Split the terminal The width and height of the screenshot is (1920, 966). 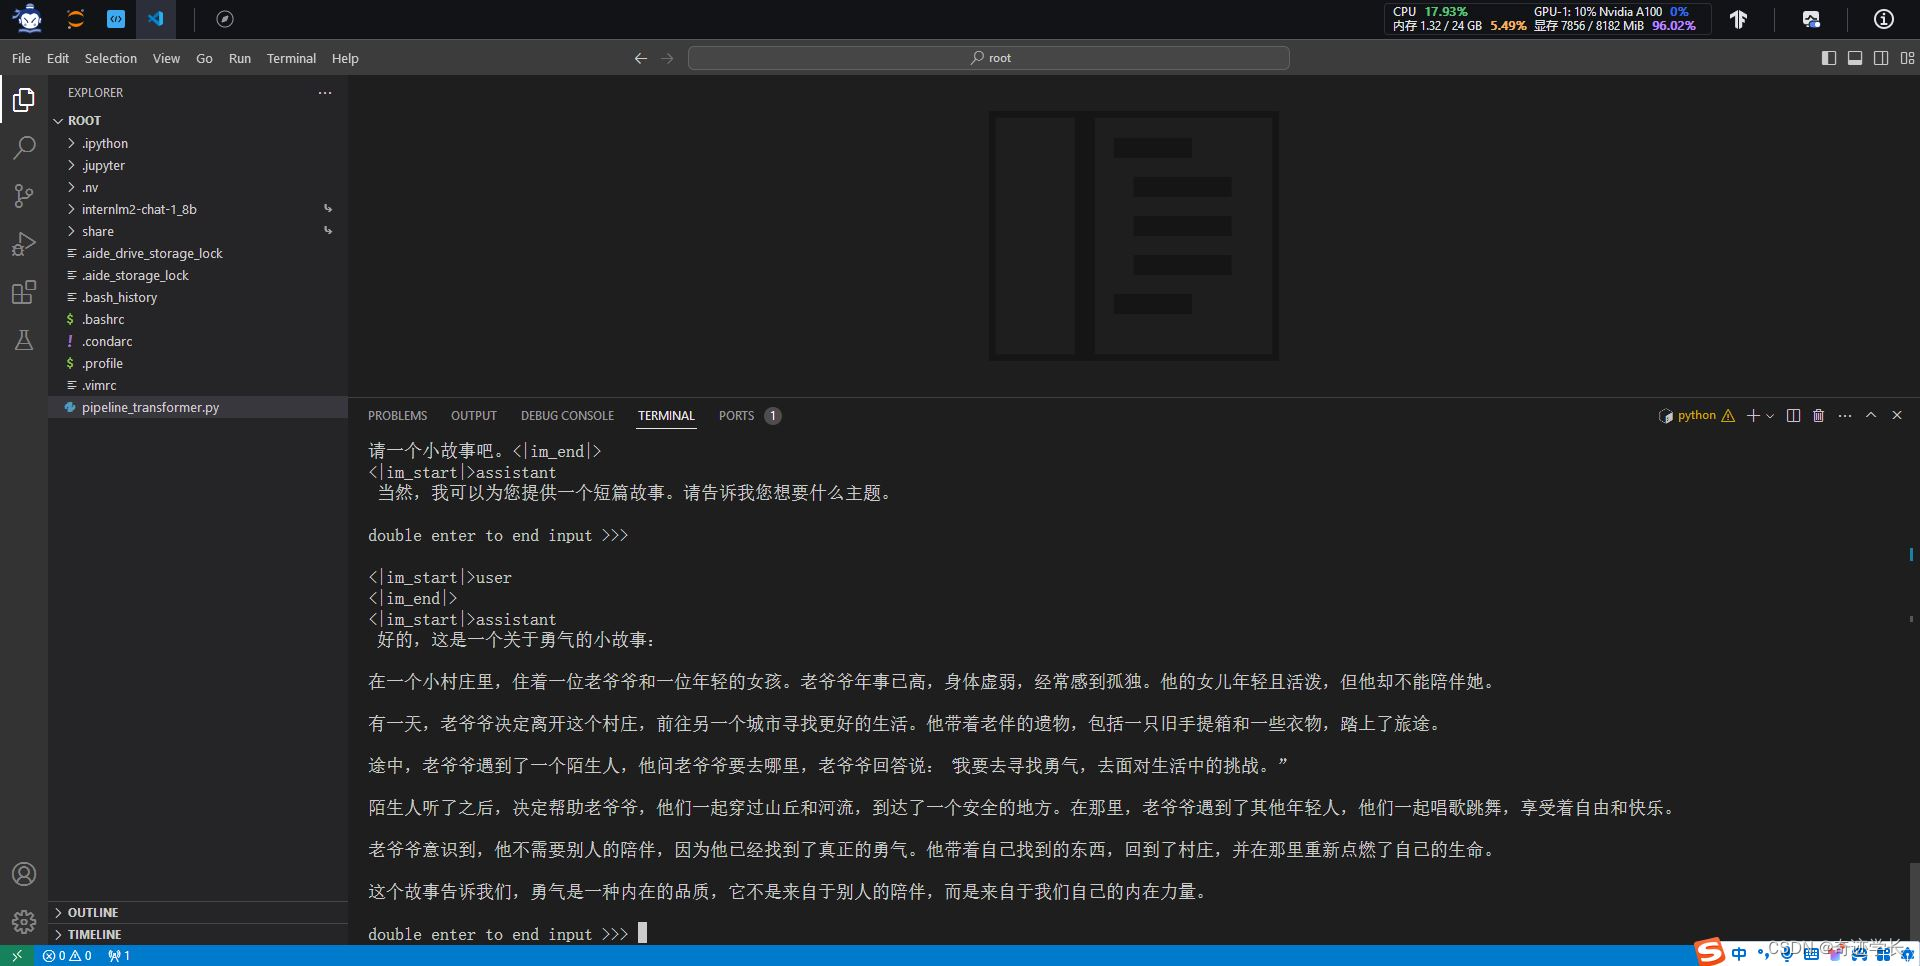point(1793,415)
